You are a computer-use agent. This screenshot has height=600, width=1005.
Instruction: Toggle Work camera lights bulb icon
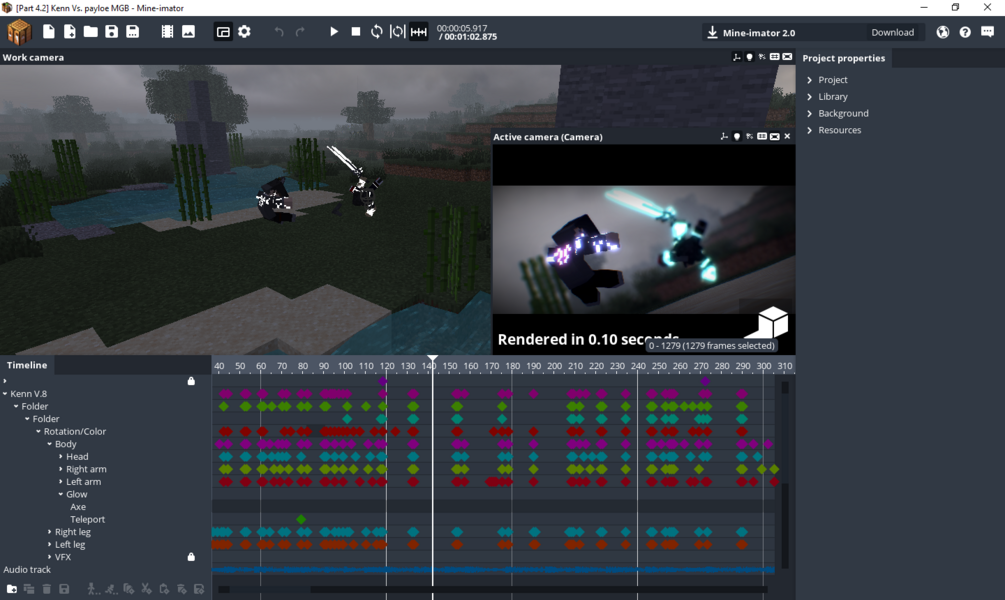[x=749, y=57]
